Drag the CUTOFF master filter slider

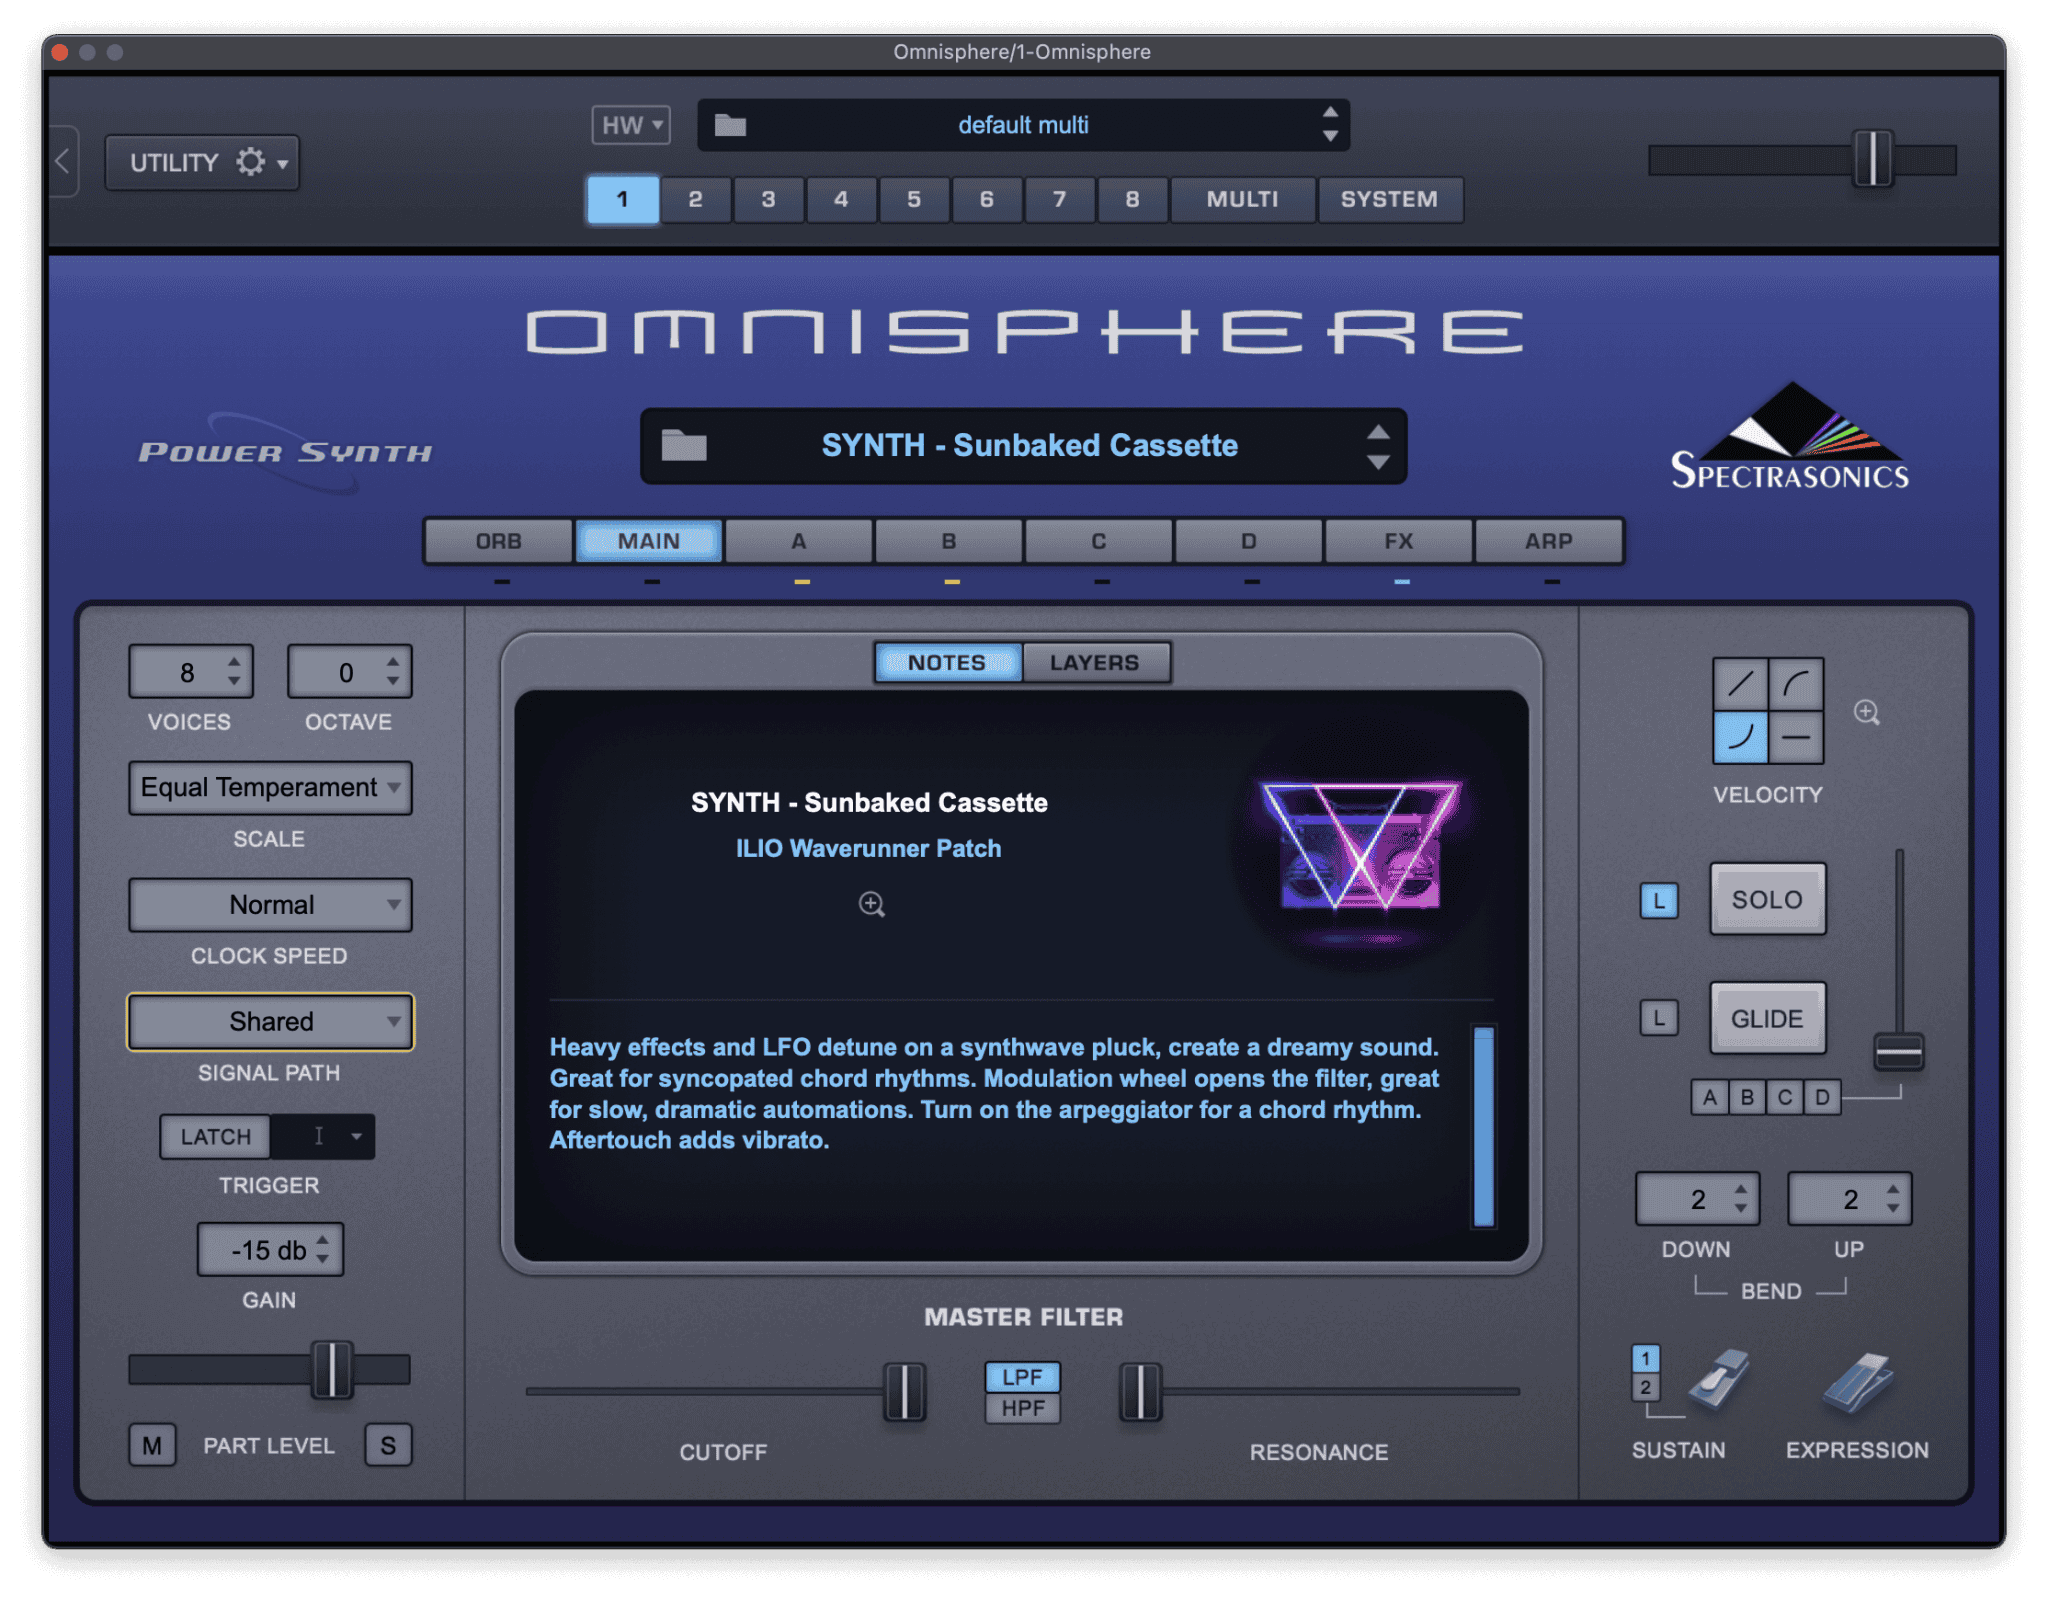click(879, 1385)
